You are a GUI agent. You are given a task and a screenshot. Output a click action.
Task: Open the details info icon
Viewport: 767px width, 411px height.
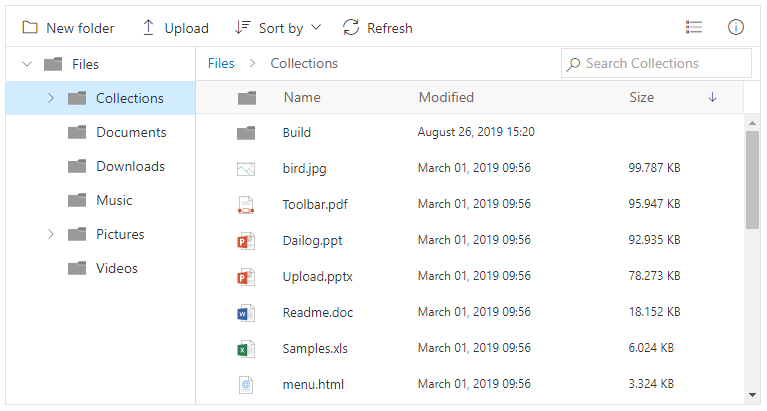736,28
